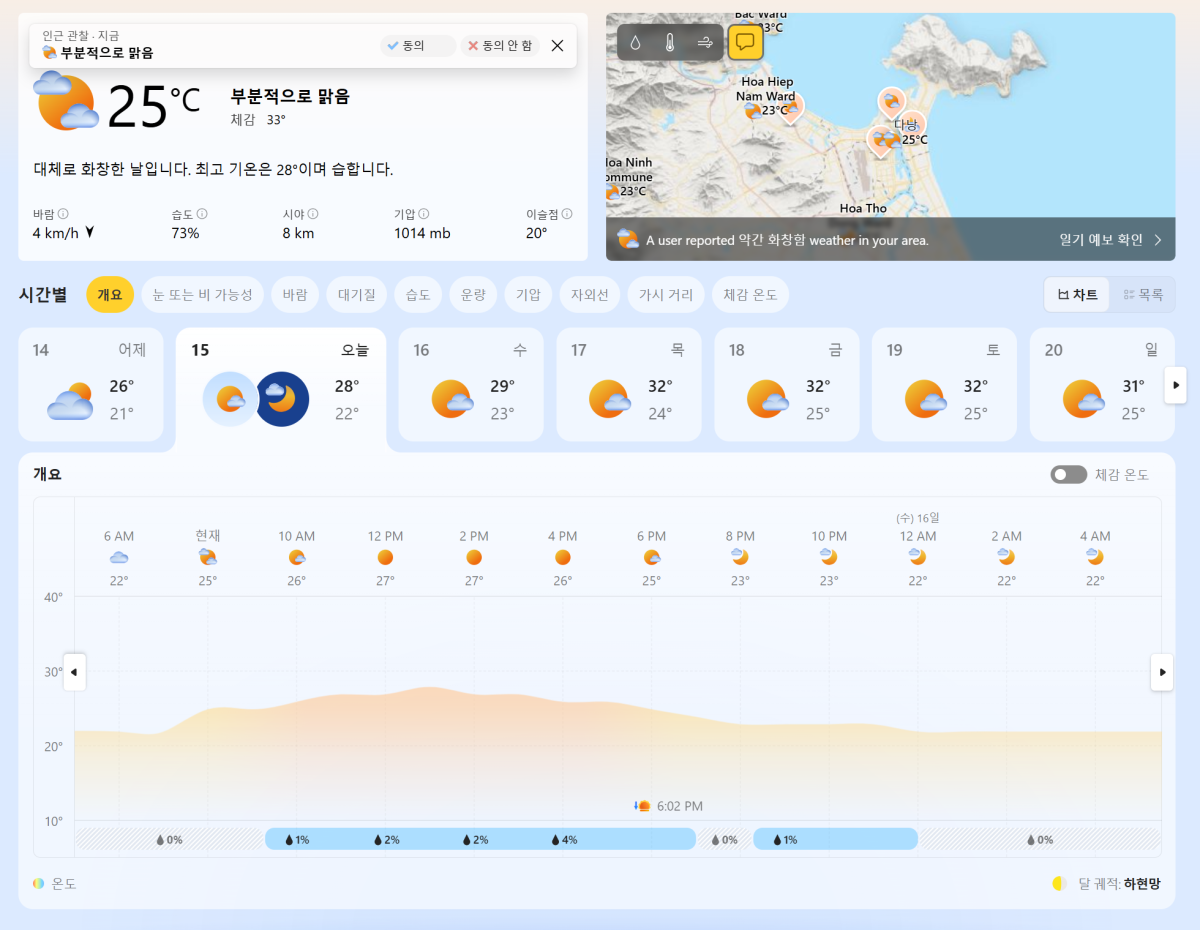1200x930 pixels.
Task: Click the daytime icon in today's card
Action: (230, 399)
